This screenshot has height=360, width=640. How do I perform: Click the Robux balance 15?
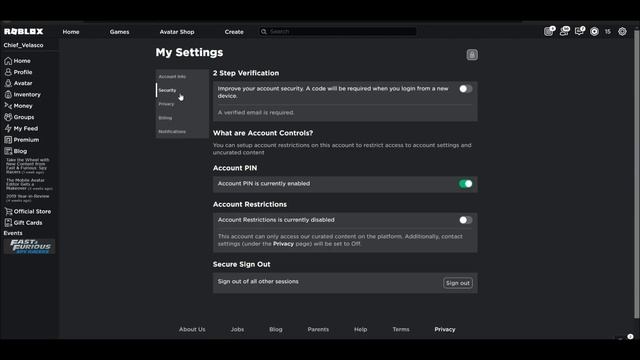608,31
